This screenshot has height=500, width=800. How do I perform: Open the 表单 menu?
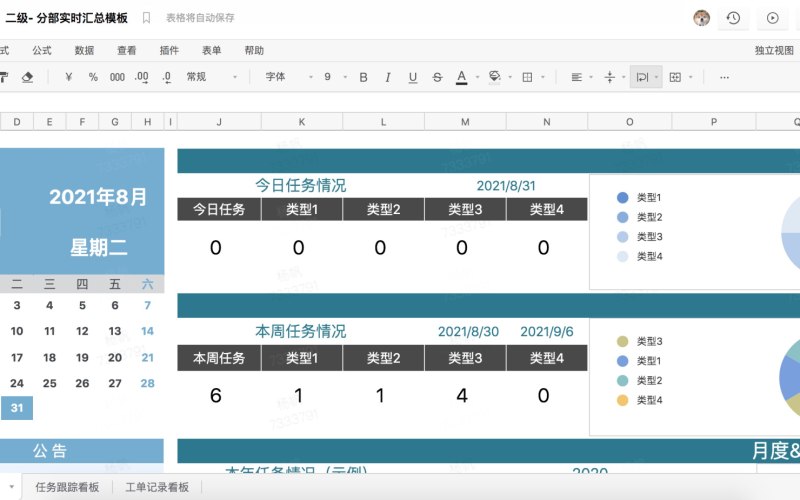tap(211, 50)
